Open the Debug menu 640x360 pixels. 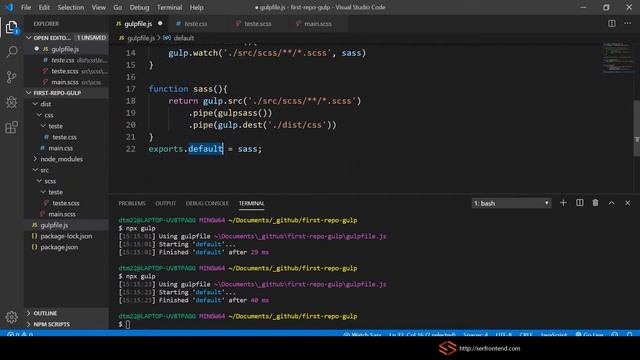[139, 7]
